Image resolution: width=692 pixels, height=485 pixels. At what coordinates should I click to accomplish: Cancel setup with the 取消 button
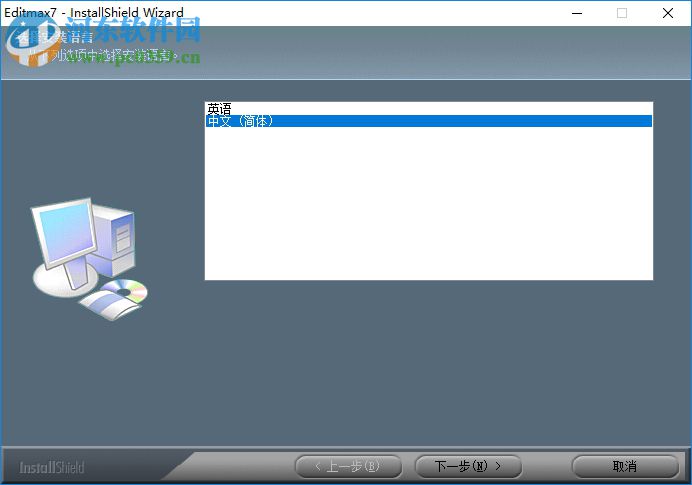(625, 466)
